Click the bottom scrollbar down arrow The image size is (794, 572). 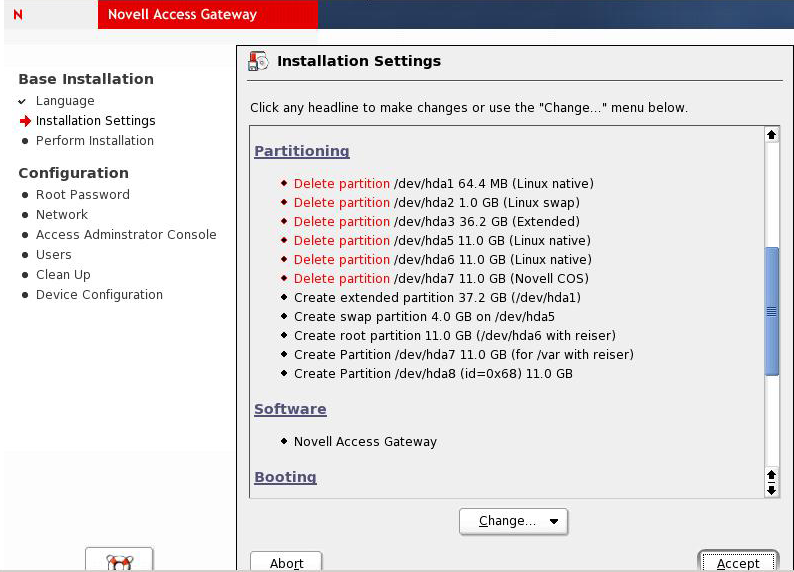771,490
